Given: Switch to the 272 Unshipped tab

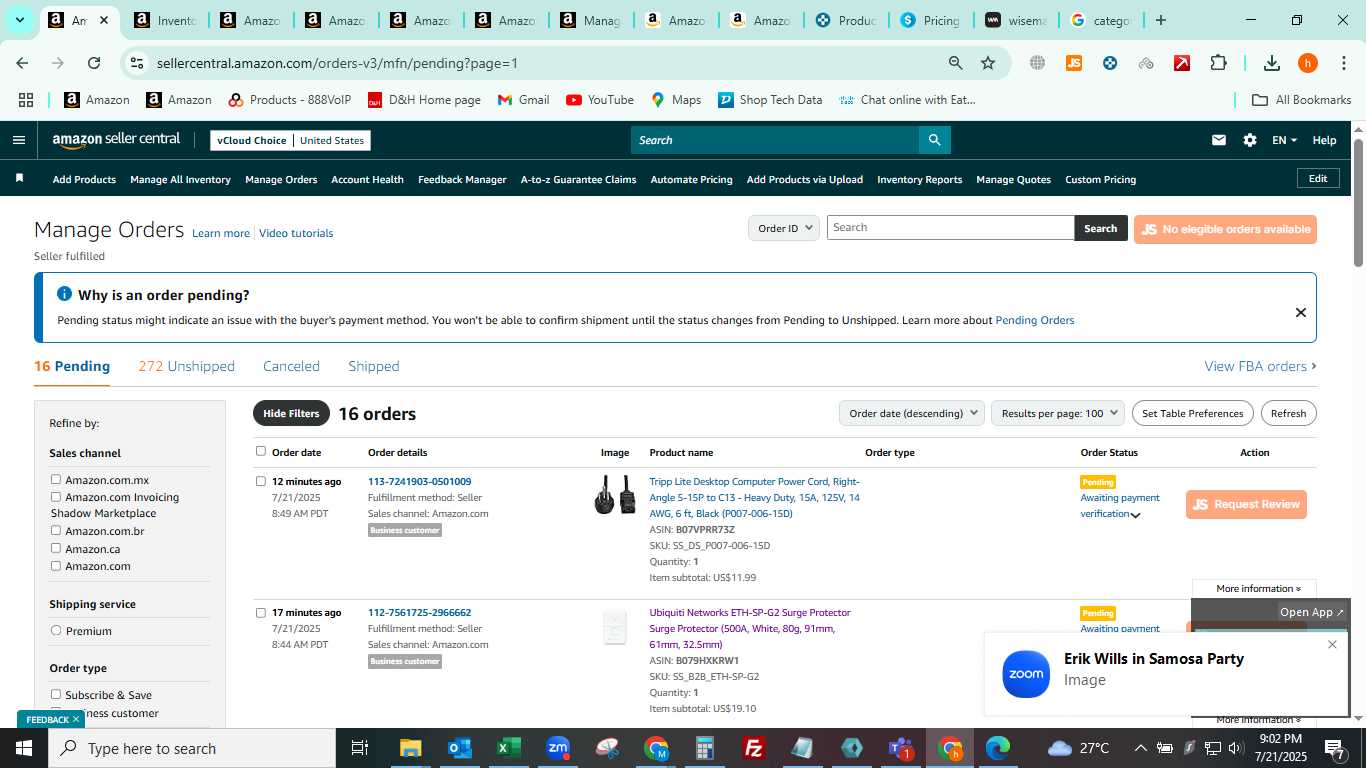Looking at the screenshot, I should point(187,366).
